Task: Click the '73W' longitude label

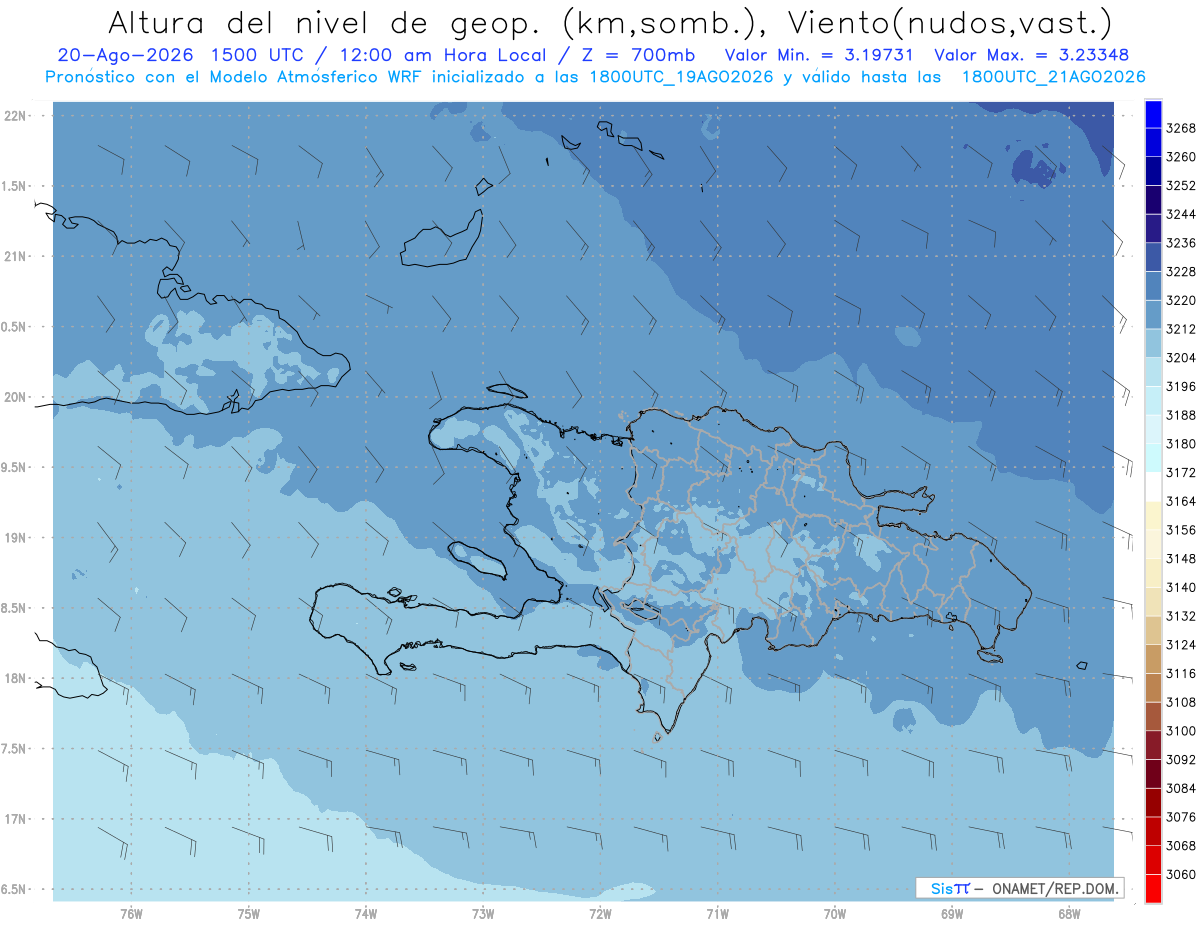Action: tap(483, 913)
